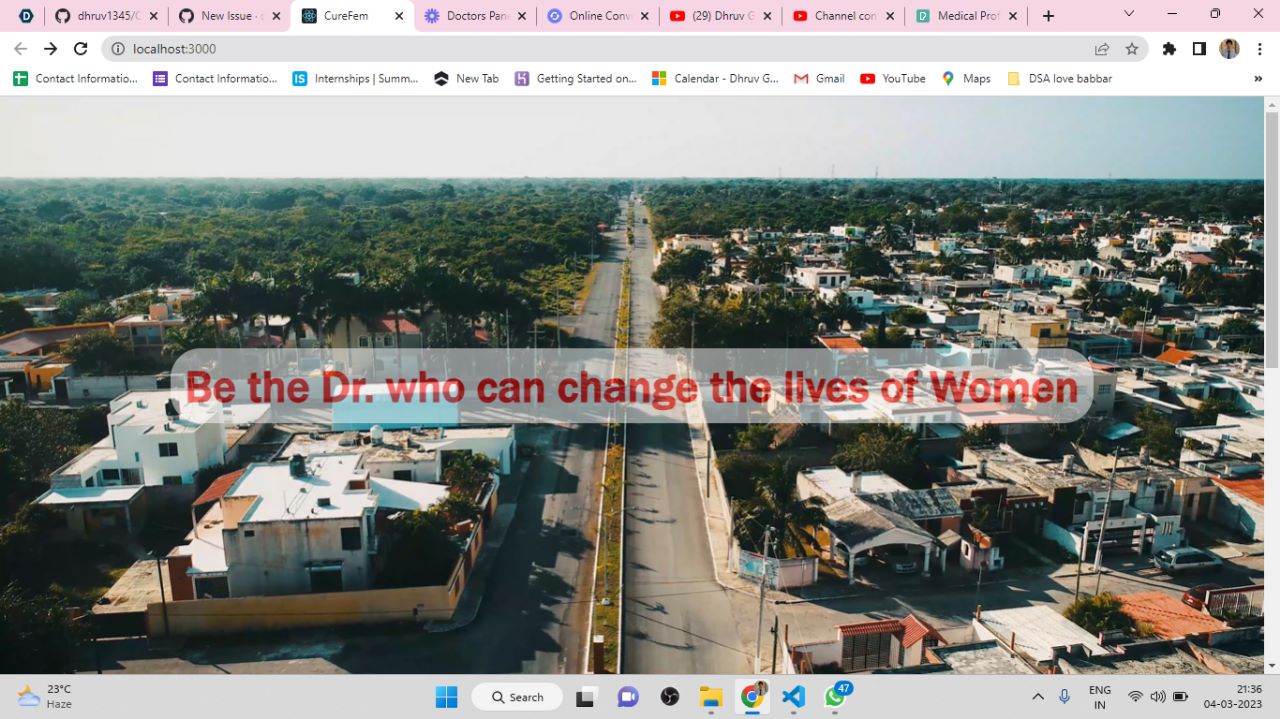
Task: Open the New Tab bookmark
Action: pos(466,78)
